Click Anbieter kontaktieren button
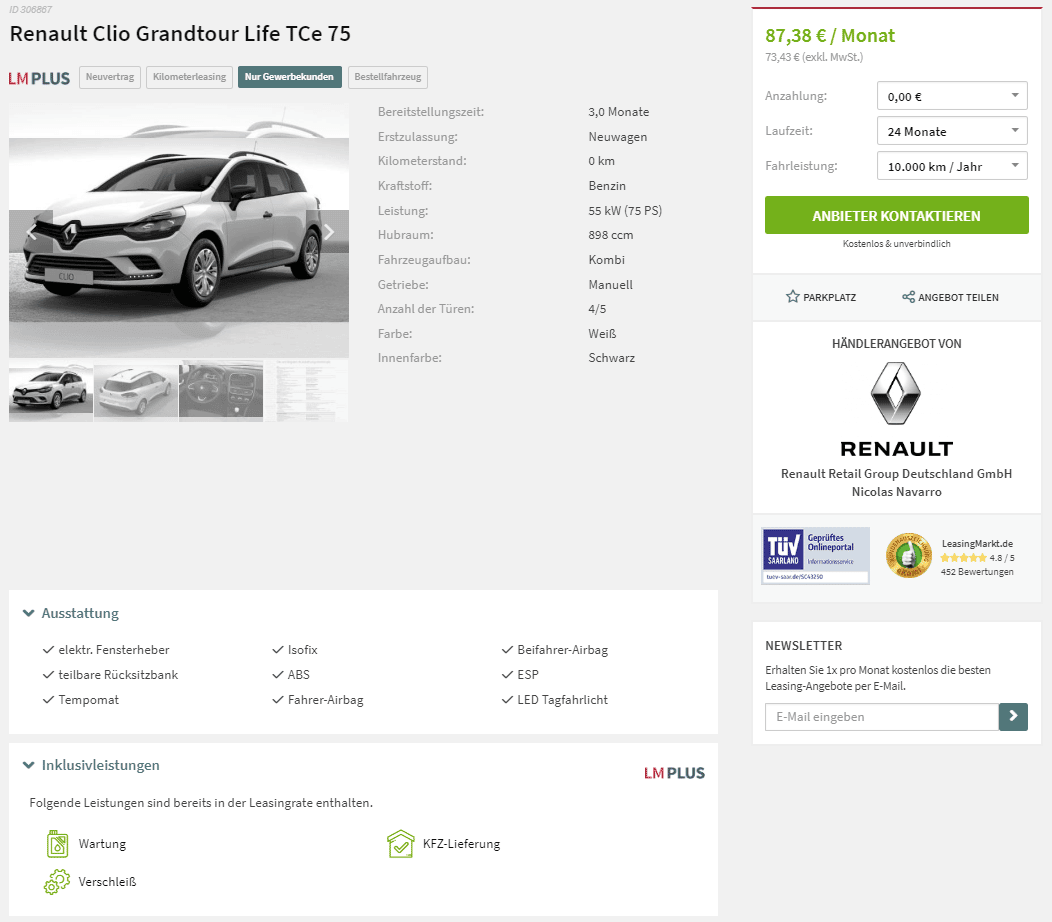1052x922 pixels. tap(896, 215)
